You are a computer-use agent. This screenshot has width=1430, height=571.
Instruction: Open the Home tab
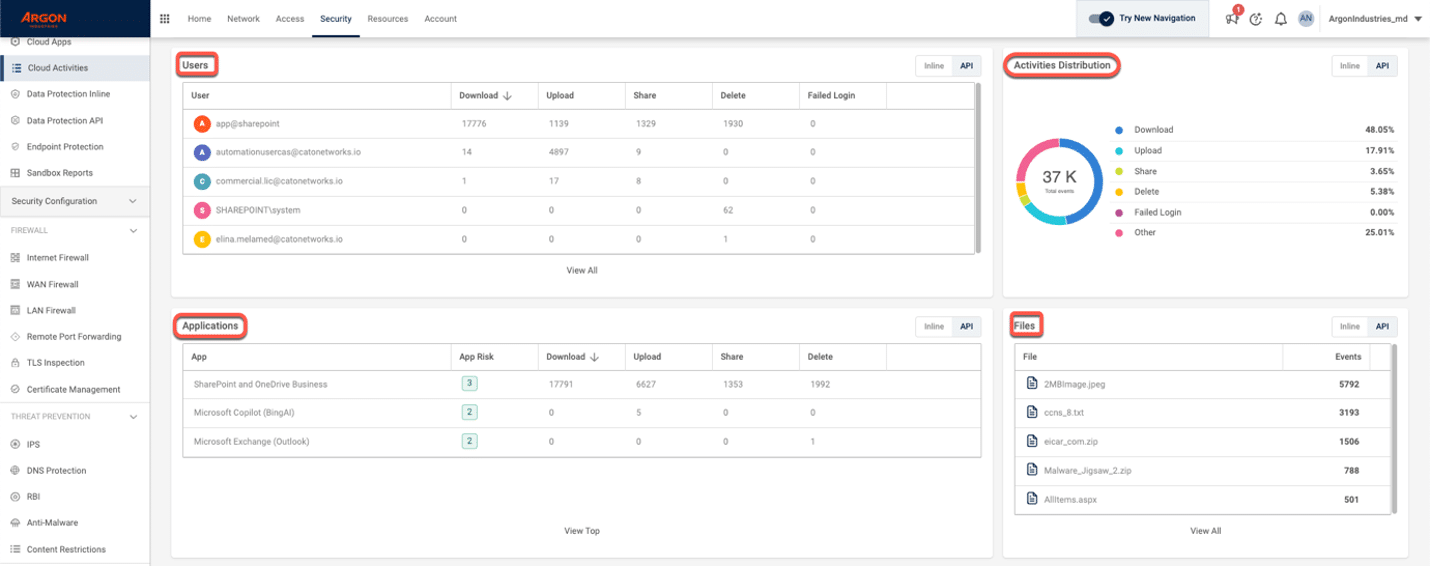[199, 19]
